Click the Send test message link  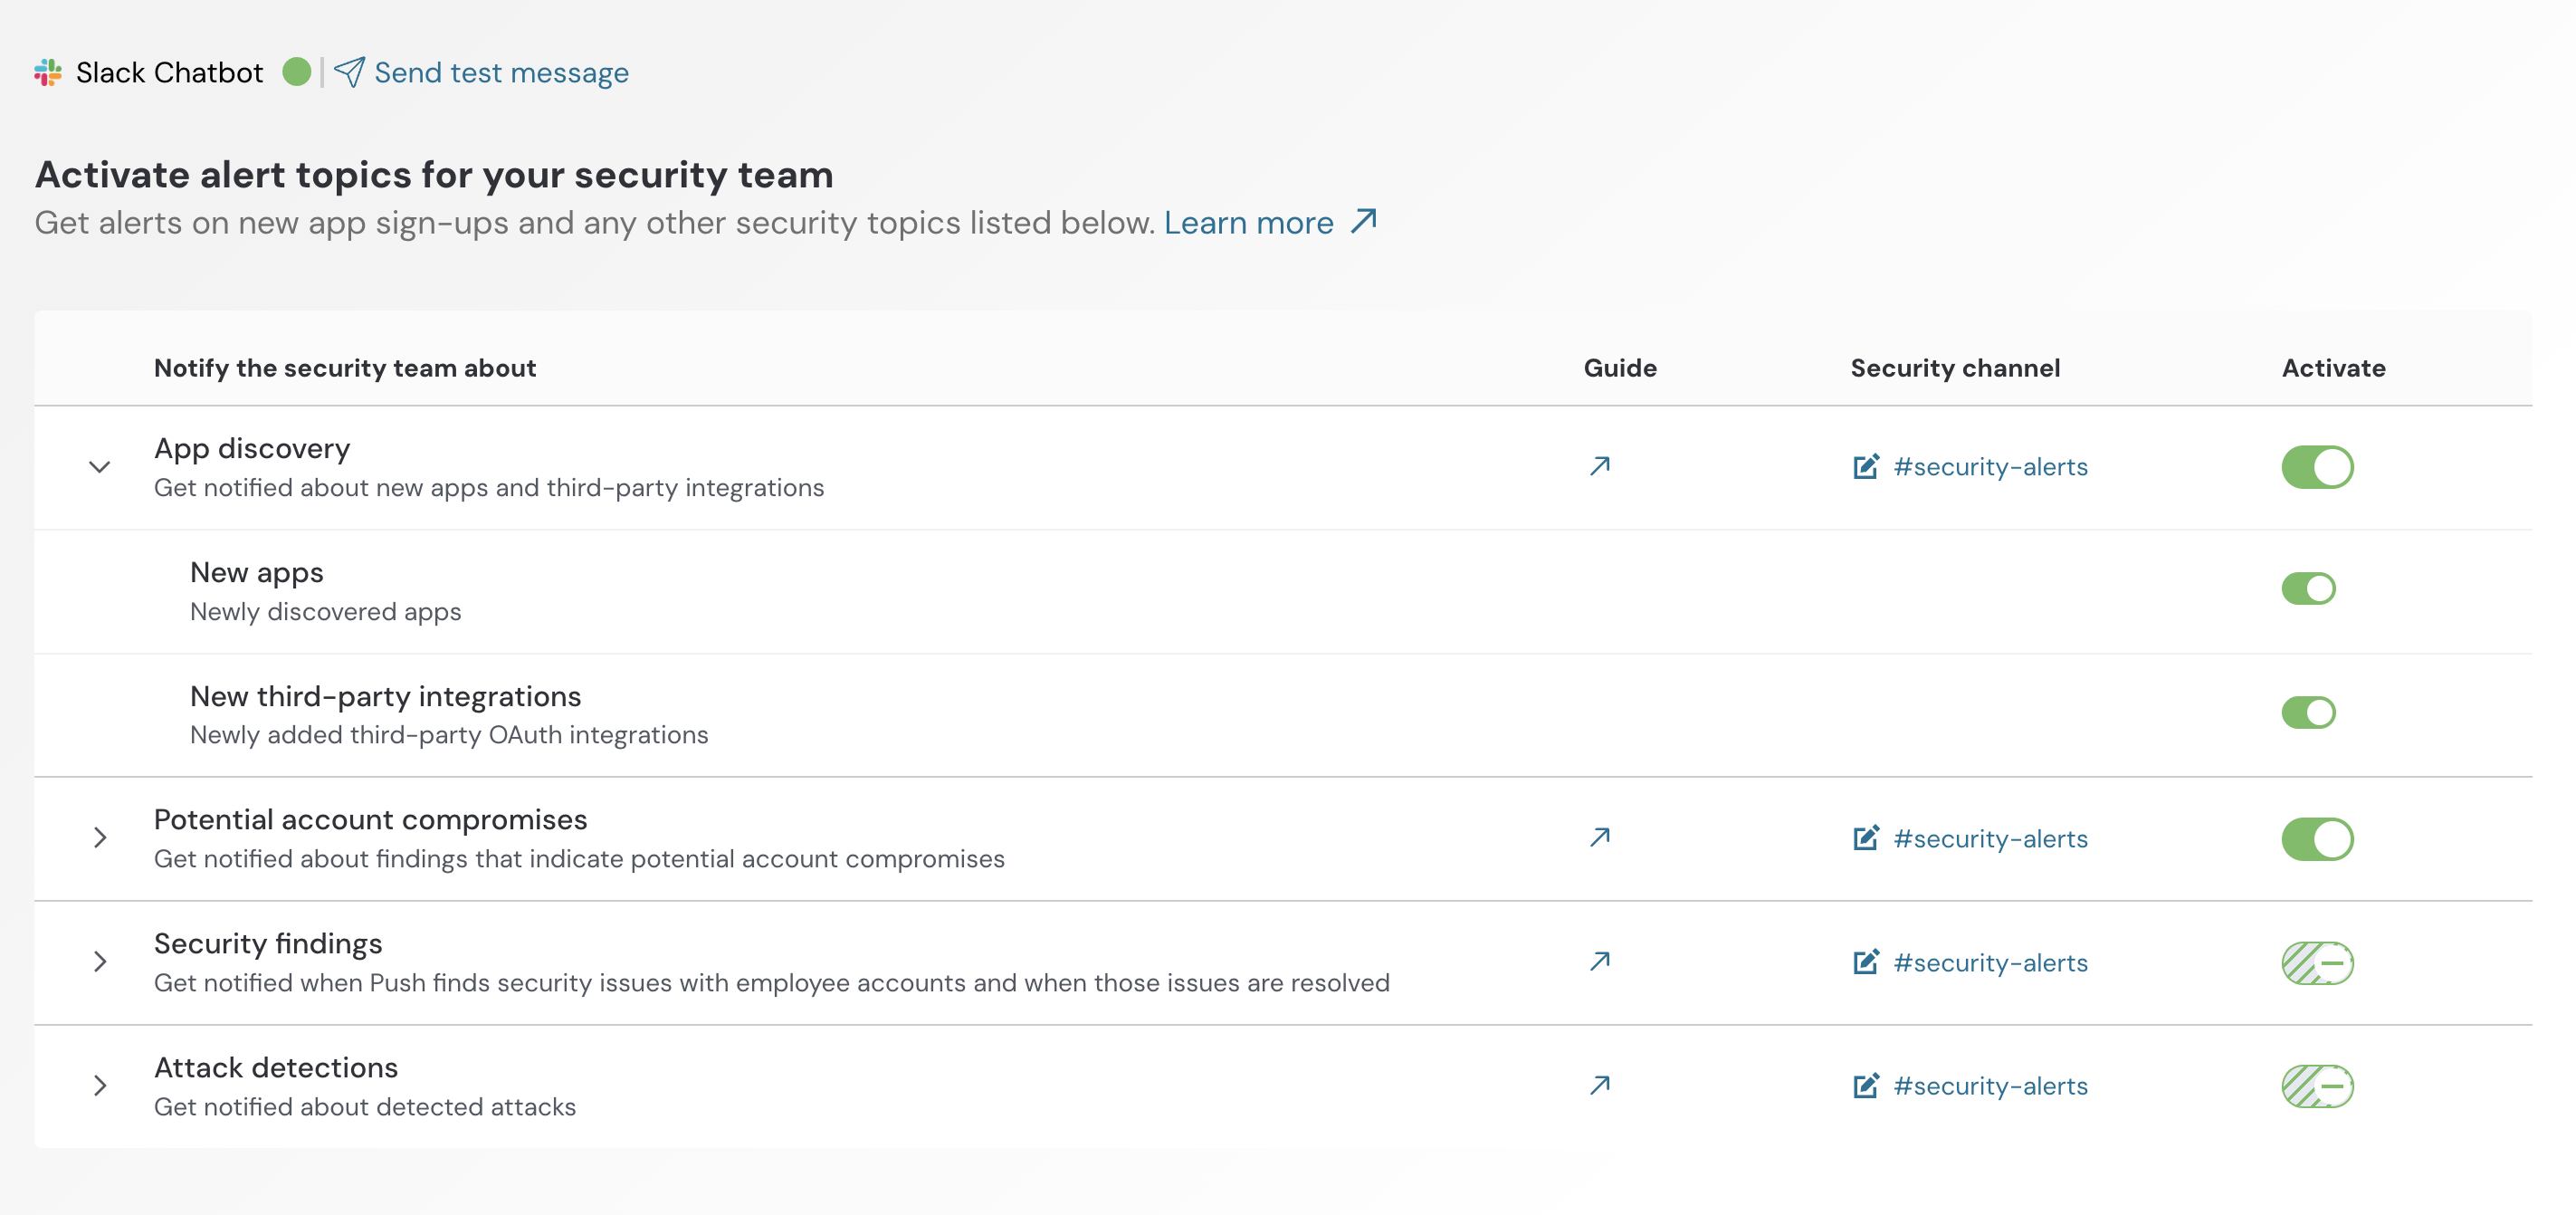coord(500,71)
